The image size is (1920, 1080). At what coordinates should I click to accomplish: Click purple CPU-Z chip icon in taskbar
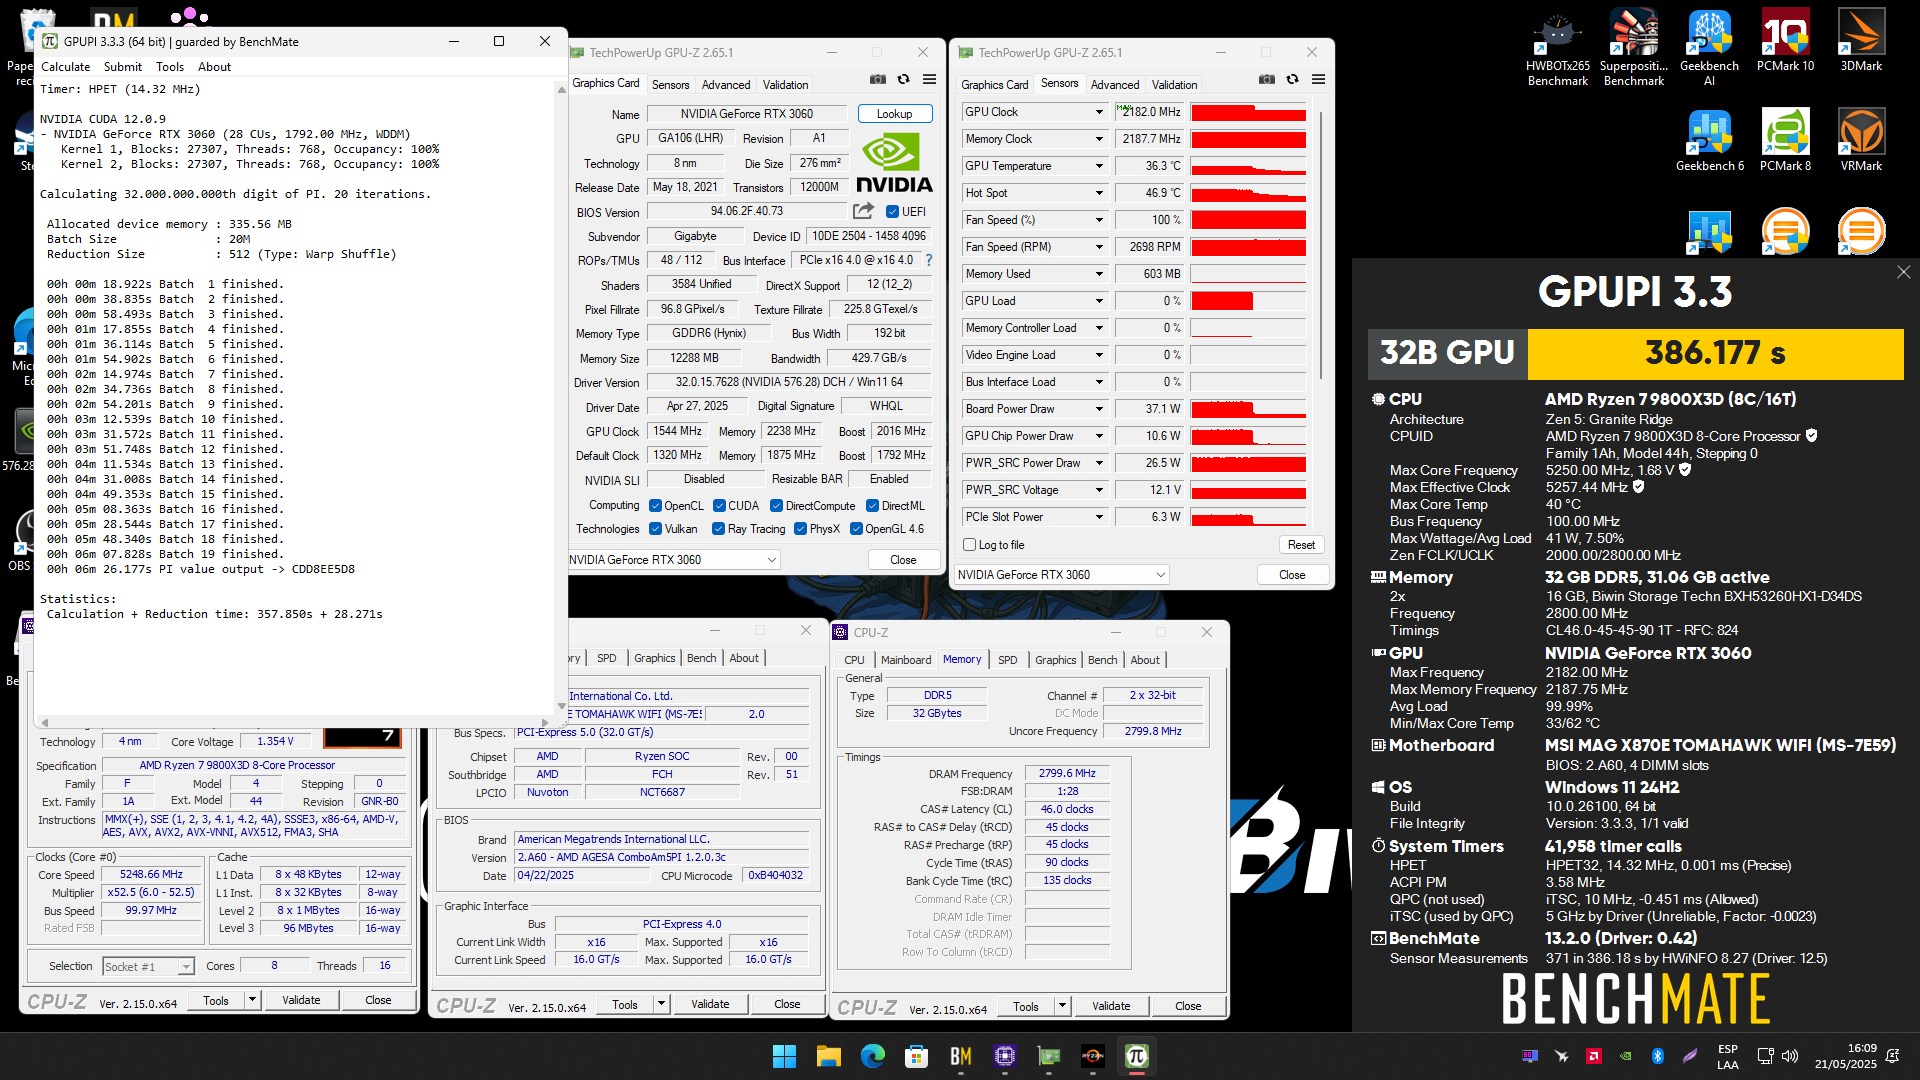[1005, 1056]
